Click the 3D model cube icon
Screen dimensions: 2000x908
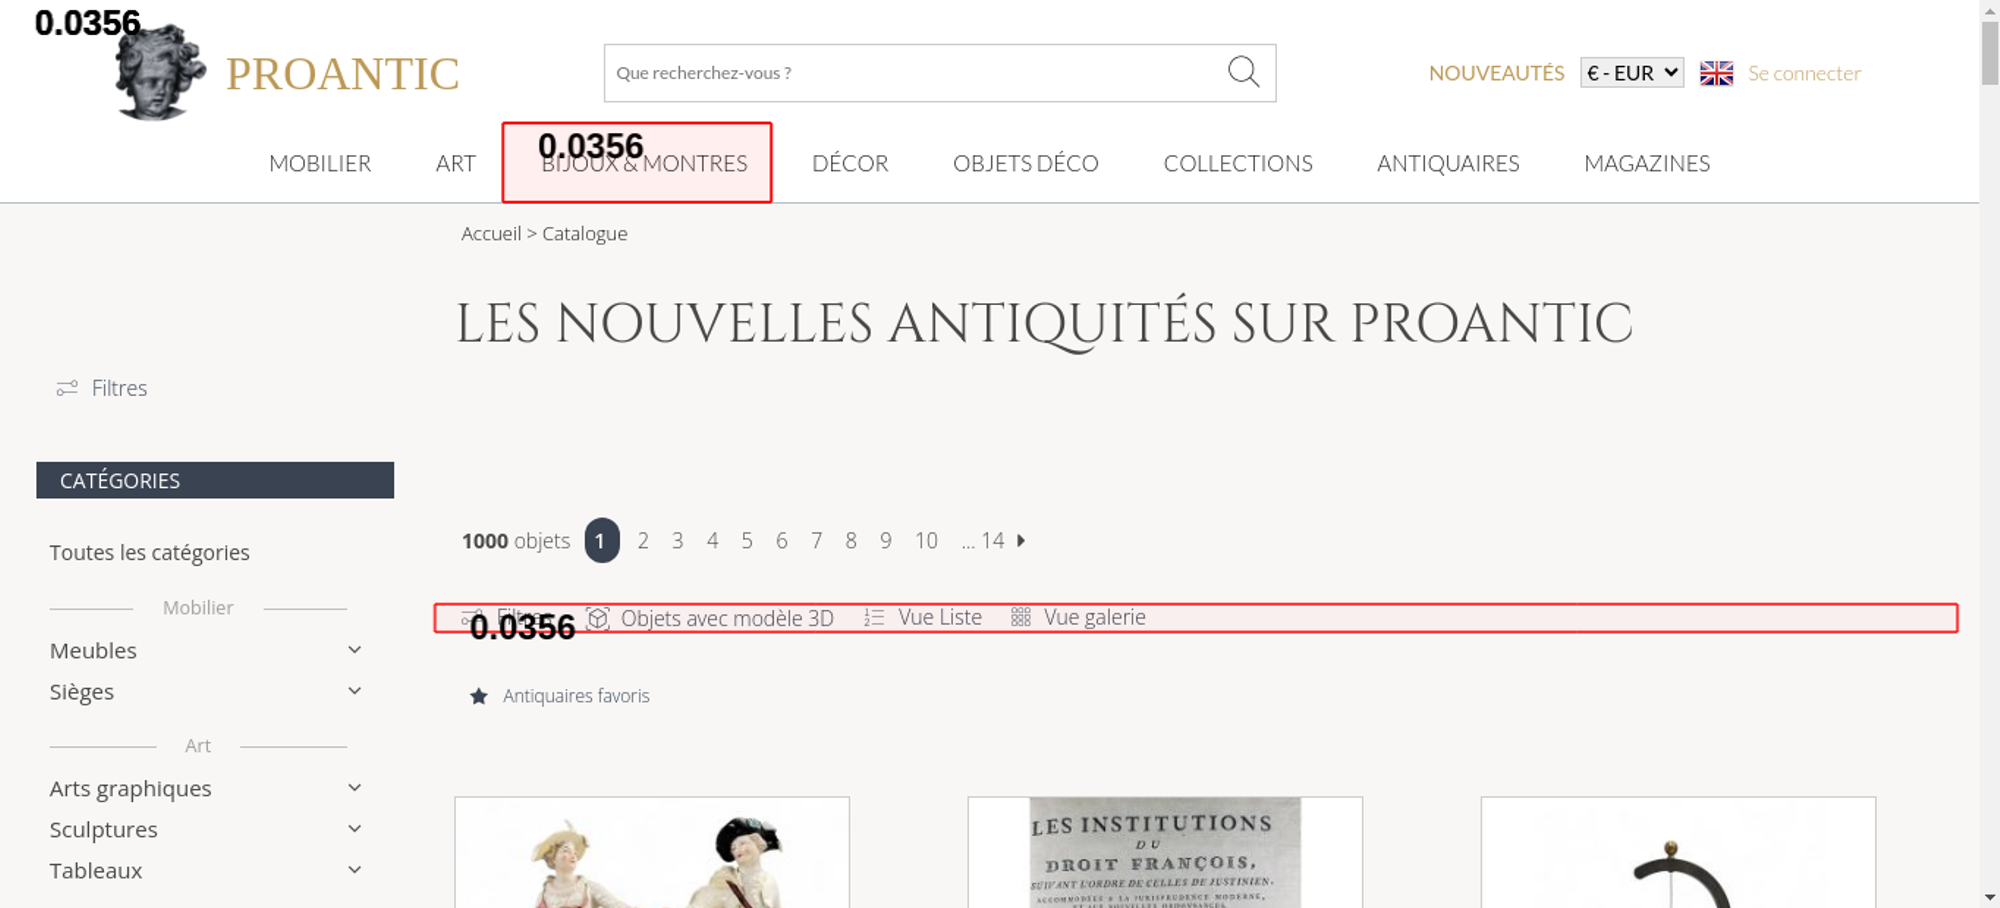click(x=598, y=618)
